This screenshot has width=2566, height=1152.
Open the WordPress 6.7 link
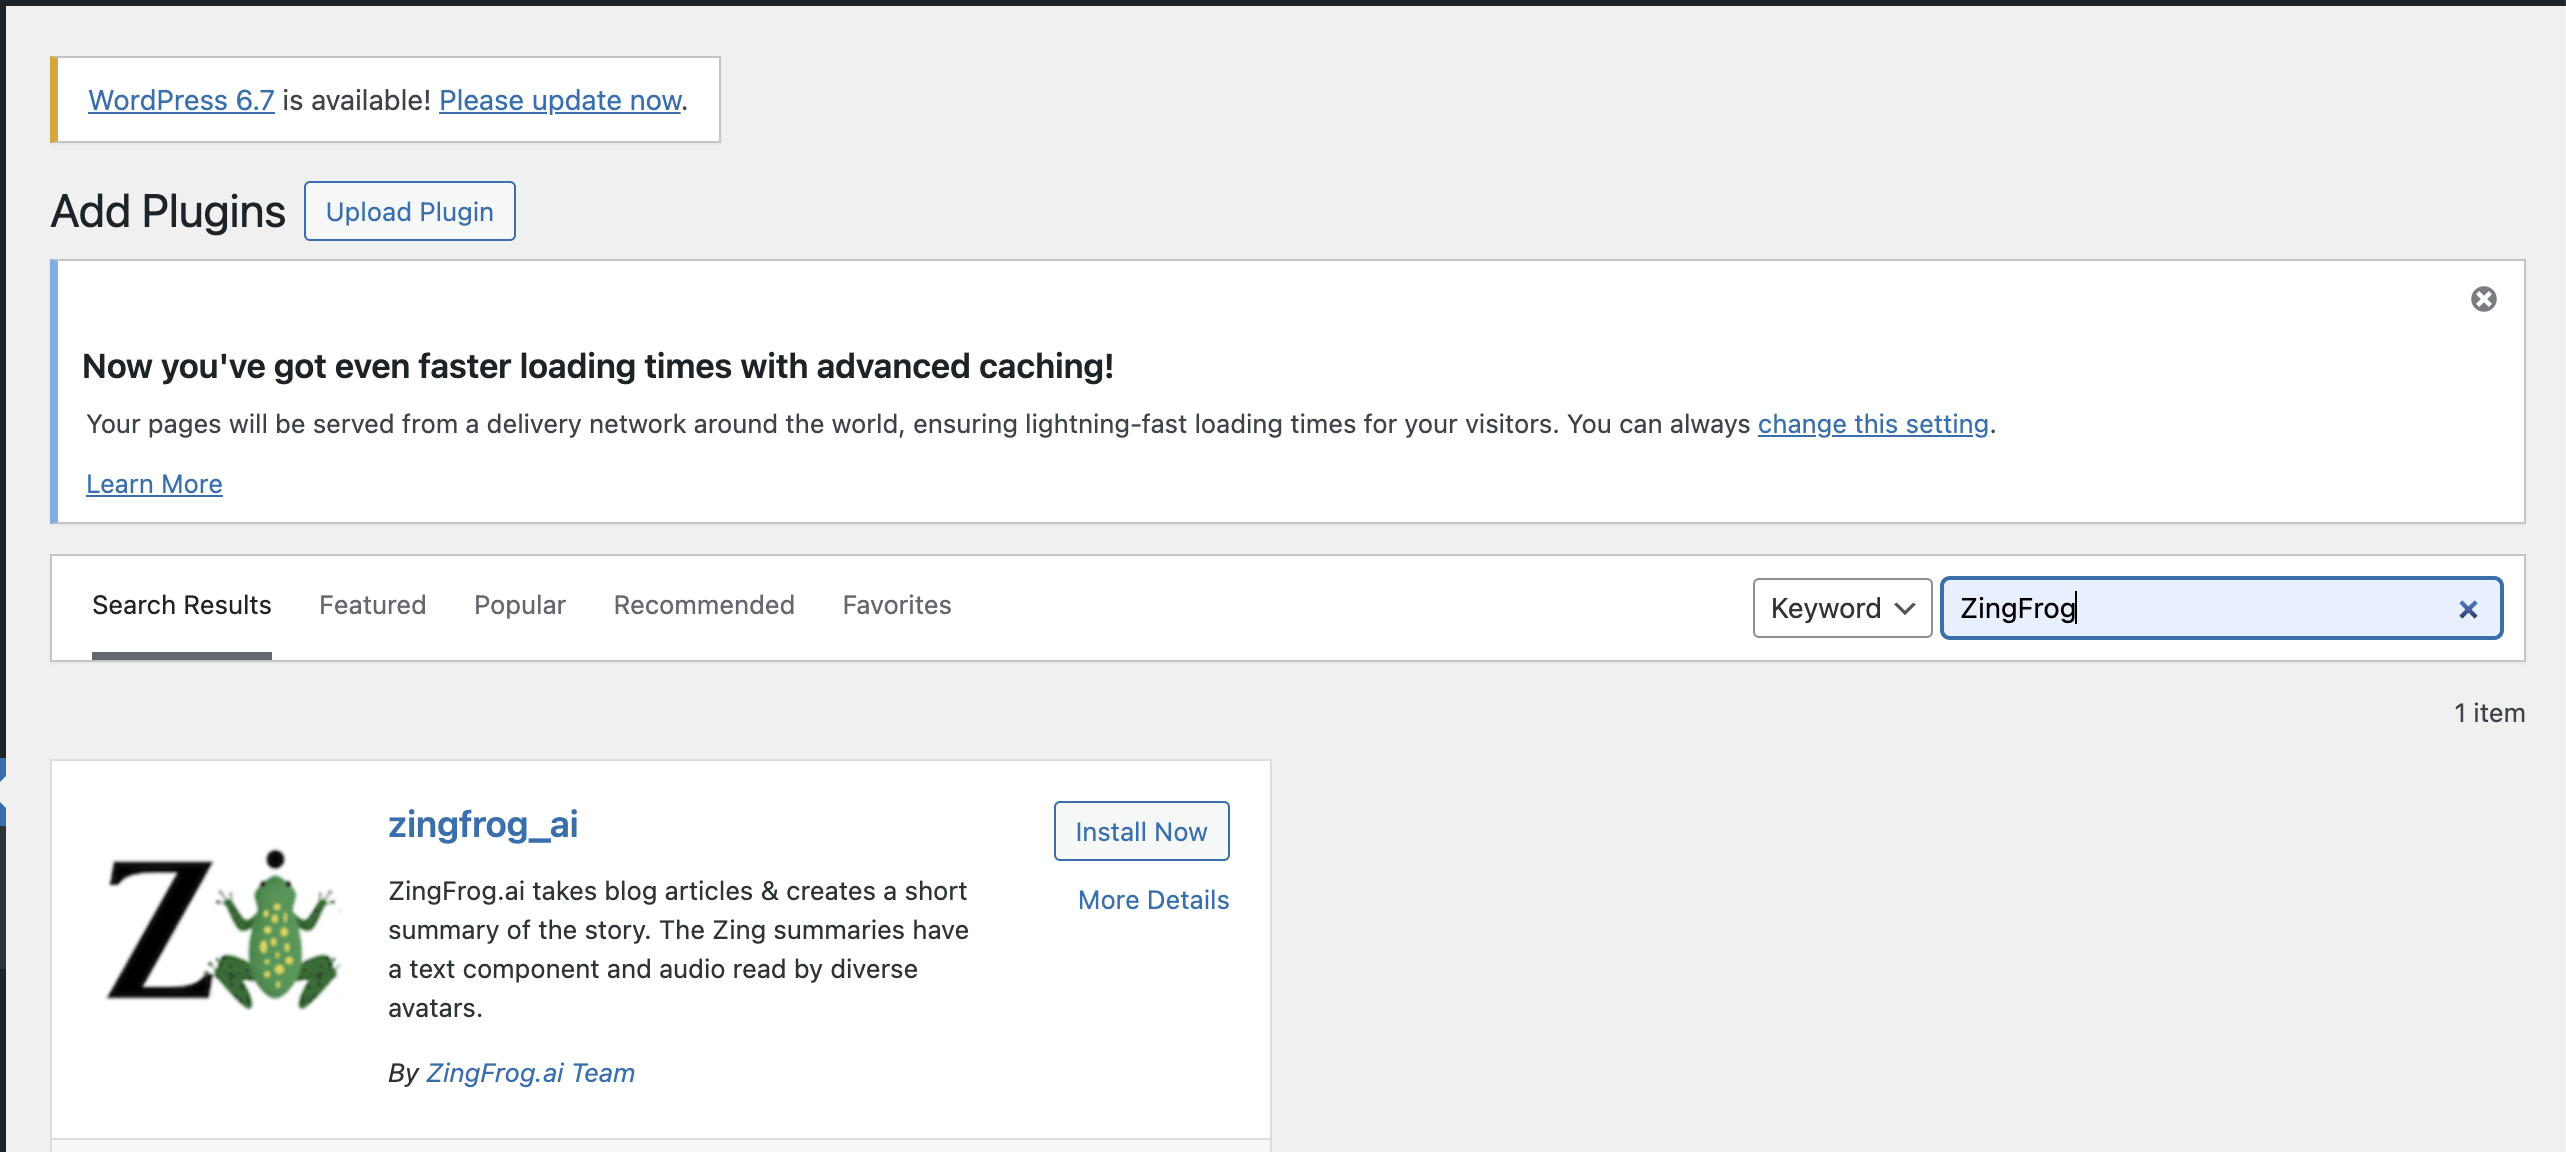click(181, 100)
